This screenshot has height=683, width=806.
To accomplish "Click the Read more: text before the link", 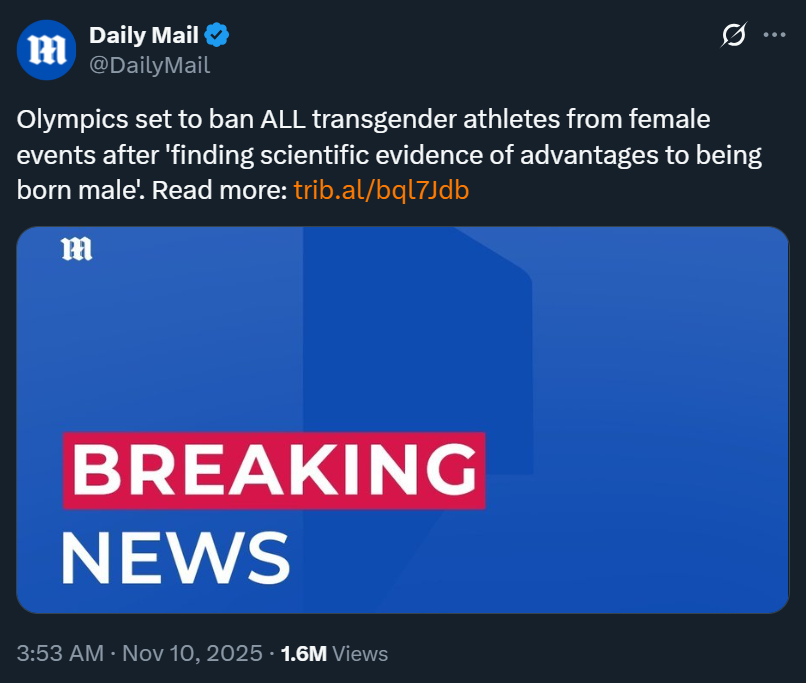I will tap(223, 190).
